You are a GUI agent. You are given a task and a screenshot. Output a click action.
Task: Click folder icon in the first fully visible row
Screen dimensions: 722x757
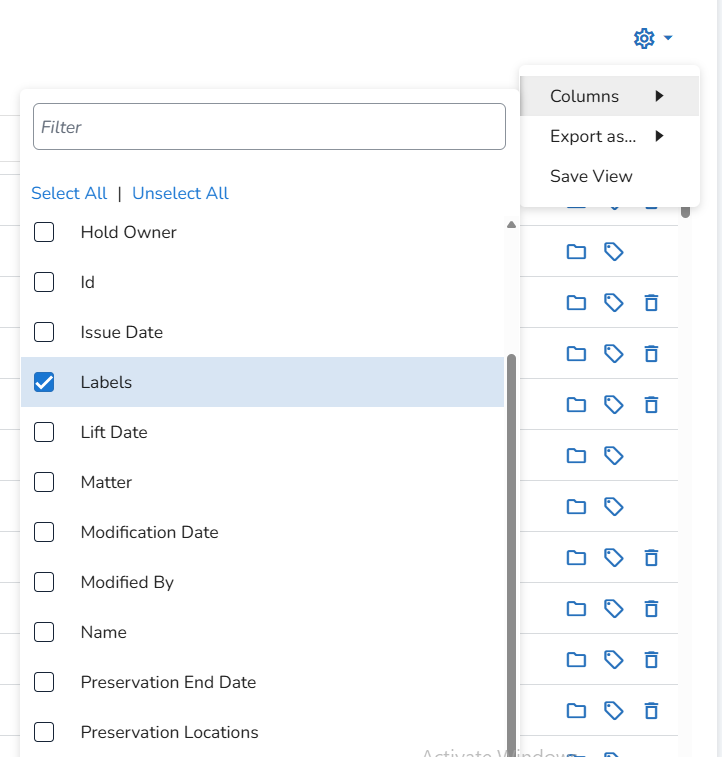(576, 252)
